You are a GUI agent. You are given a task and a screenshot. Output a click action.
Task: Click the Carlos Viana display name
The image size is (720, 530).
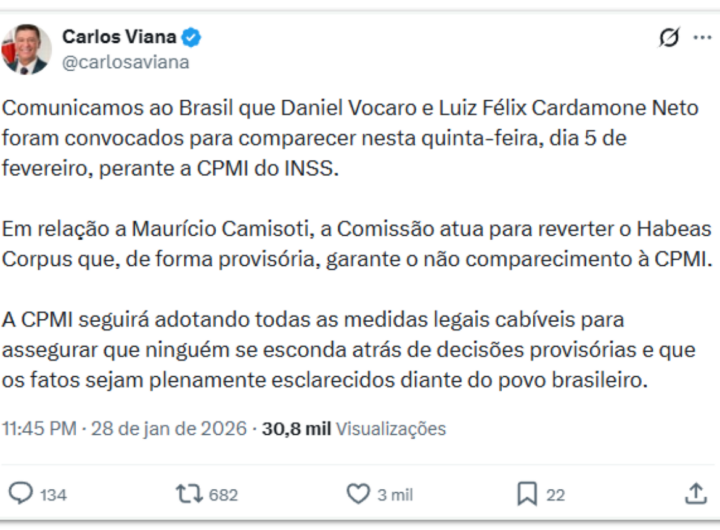coord(119,37)
